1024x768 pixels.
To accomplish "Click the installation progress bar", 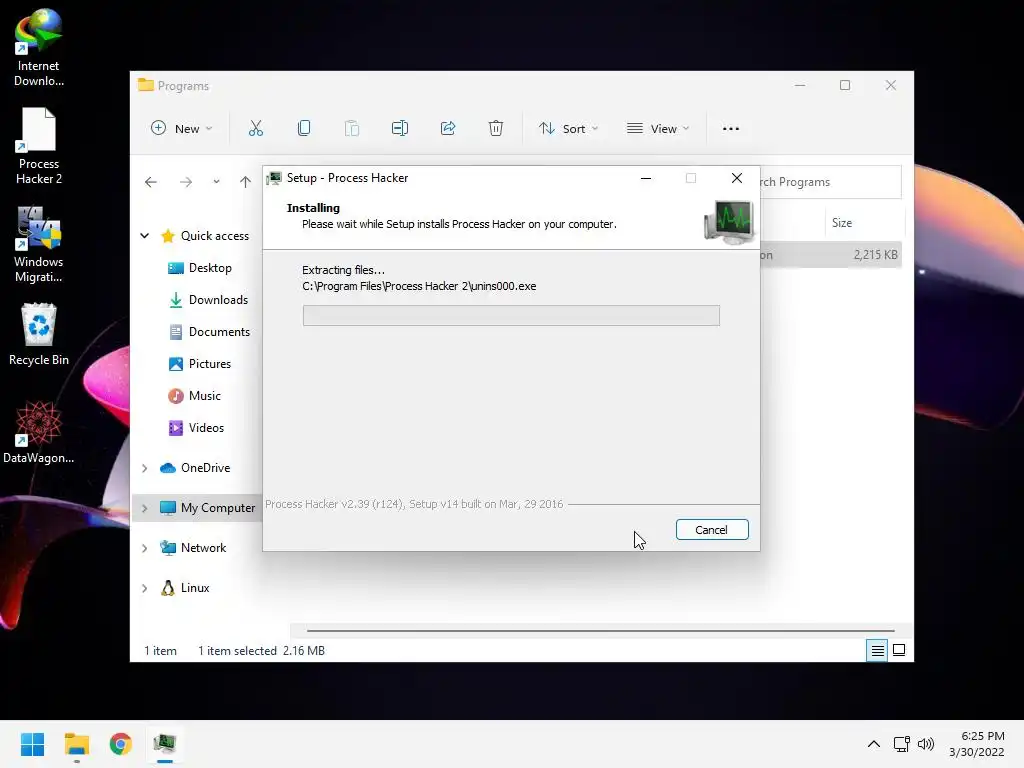I will [511, 315].
